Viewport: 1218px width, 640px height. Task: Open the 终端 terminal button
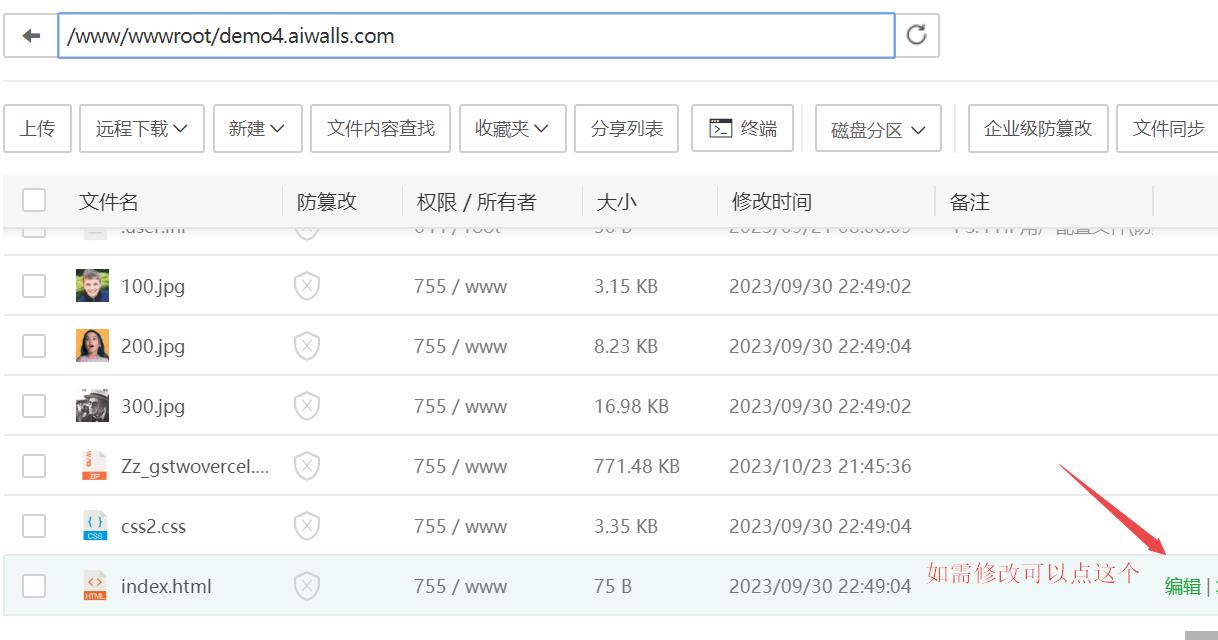(742, 129)
